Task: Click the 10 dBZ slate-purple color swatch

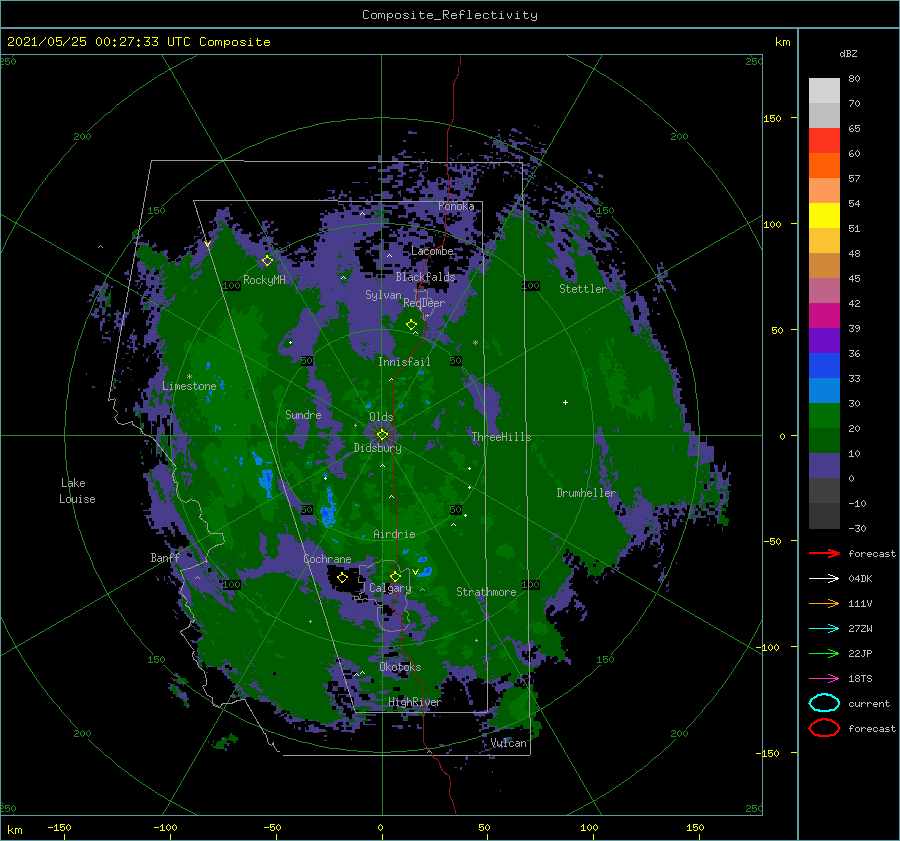Action: pyautogui.click(x=824, y=466)
